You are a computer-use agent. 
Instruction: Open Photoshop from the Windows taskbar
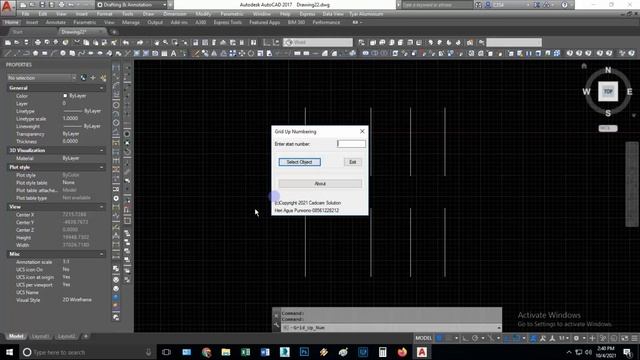[x=304, y=352]
